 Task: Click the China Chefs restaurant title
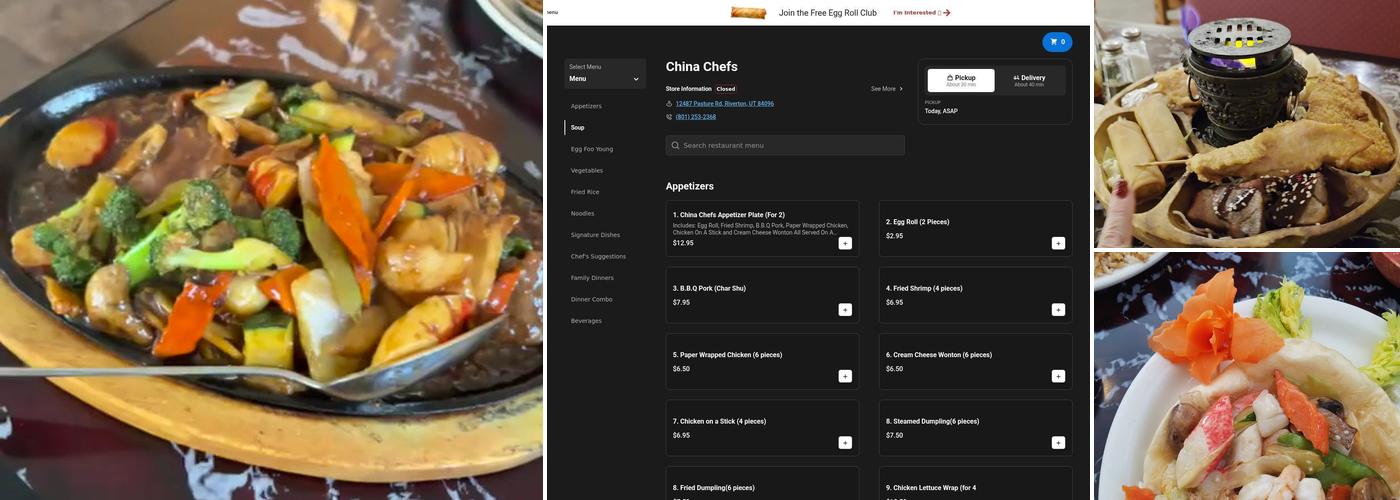click(702, 67)
